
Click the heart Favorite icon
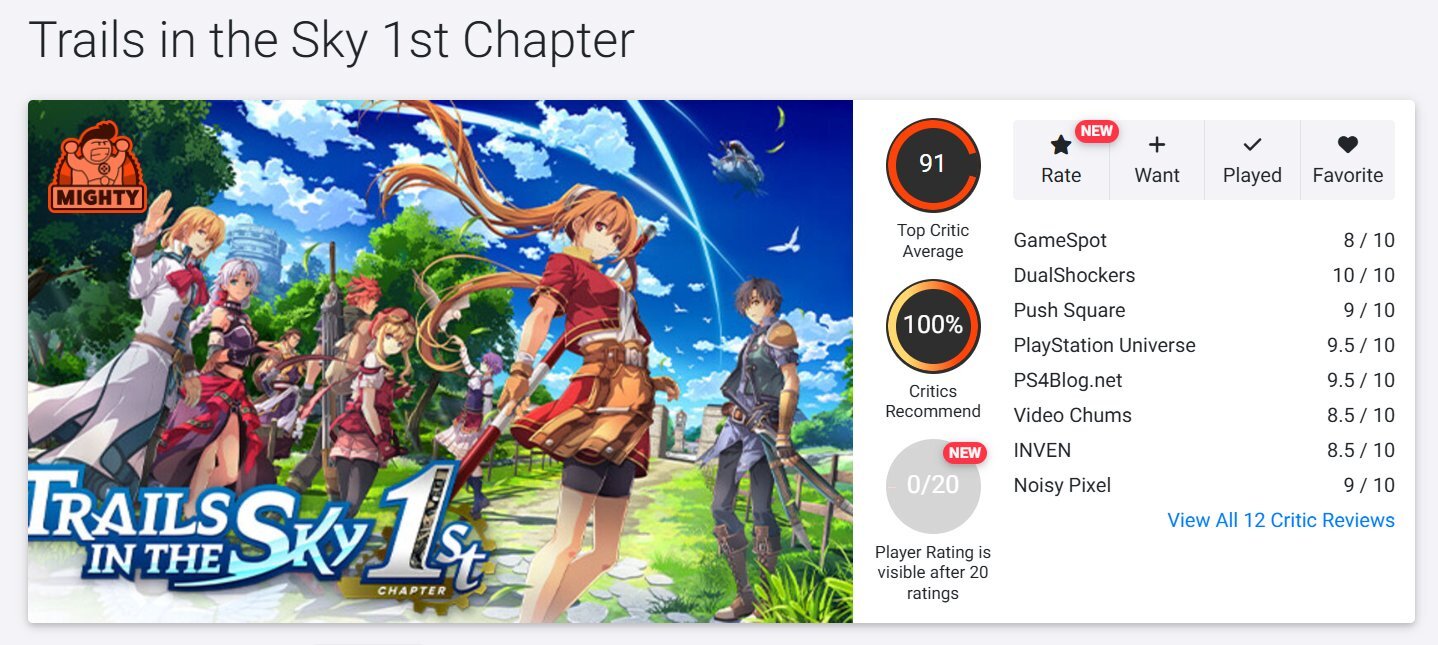[x=1348, y=146]
